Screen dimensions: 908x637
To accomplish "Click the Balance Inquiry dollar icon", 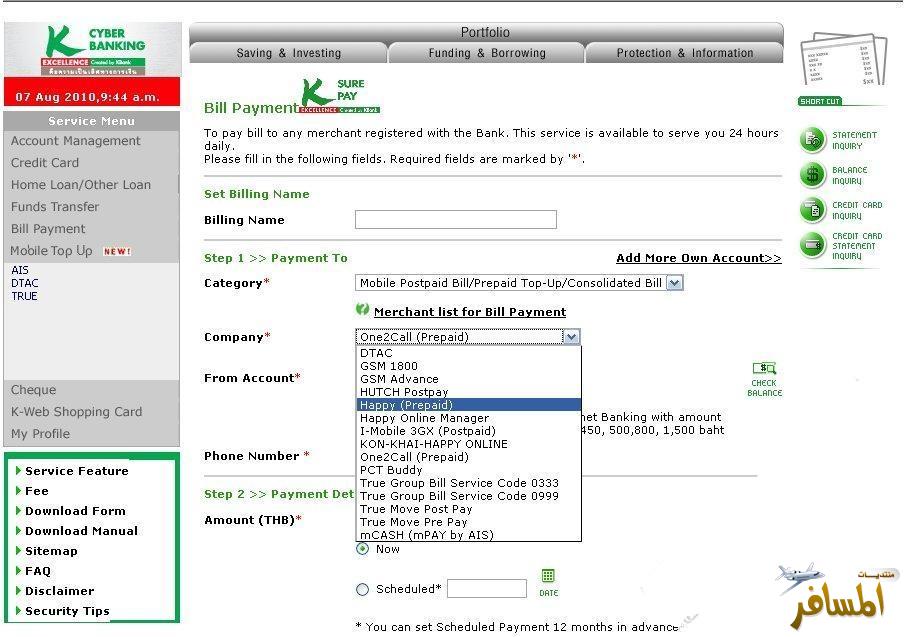I will click(812, 175).
